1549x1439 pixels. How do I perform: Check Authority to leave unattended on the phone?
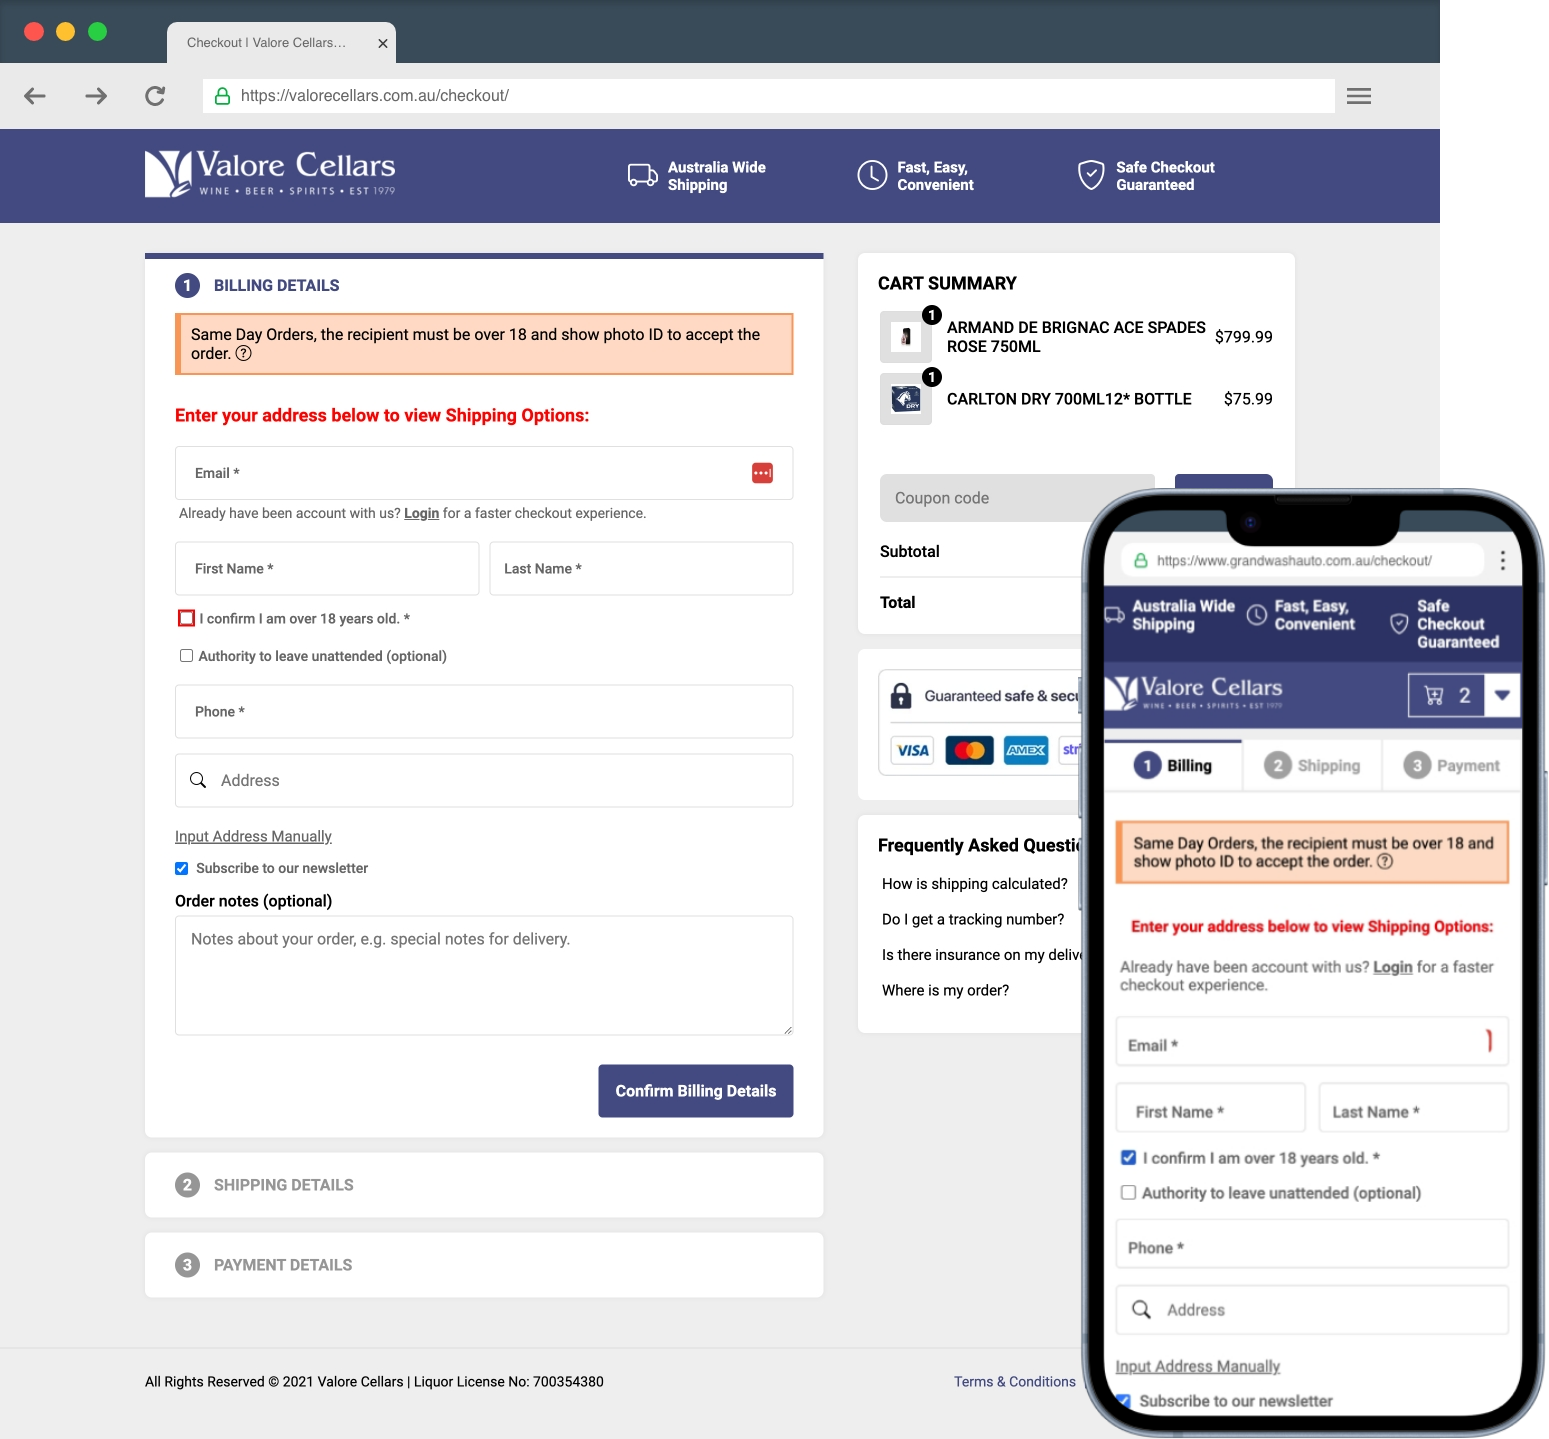click(1128, 1192)
